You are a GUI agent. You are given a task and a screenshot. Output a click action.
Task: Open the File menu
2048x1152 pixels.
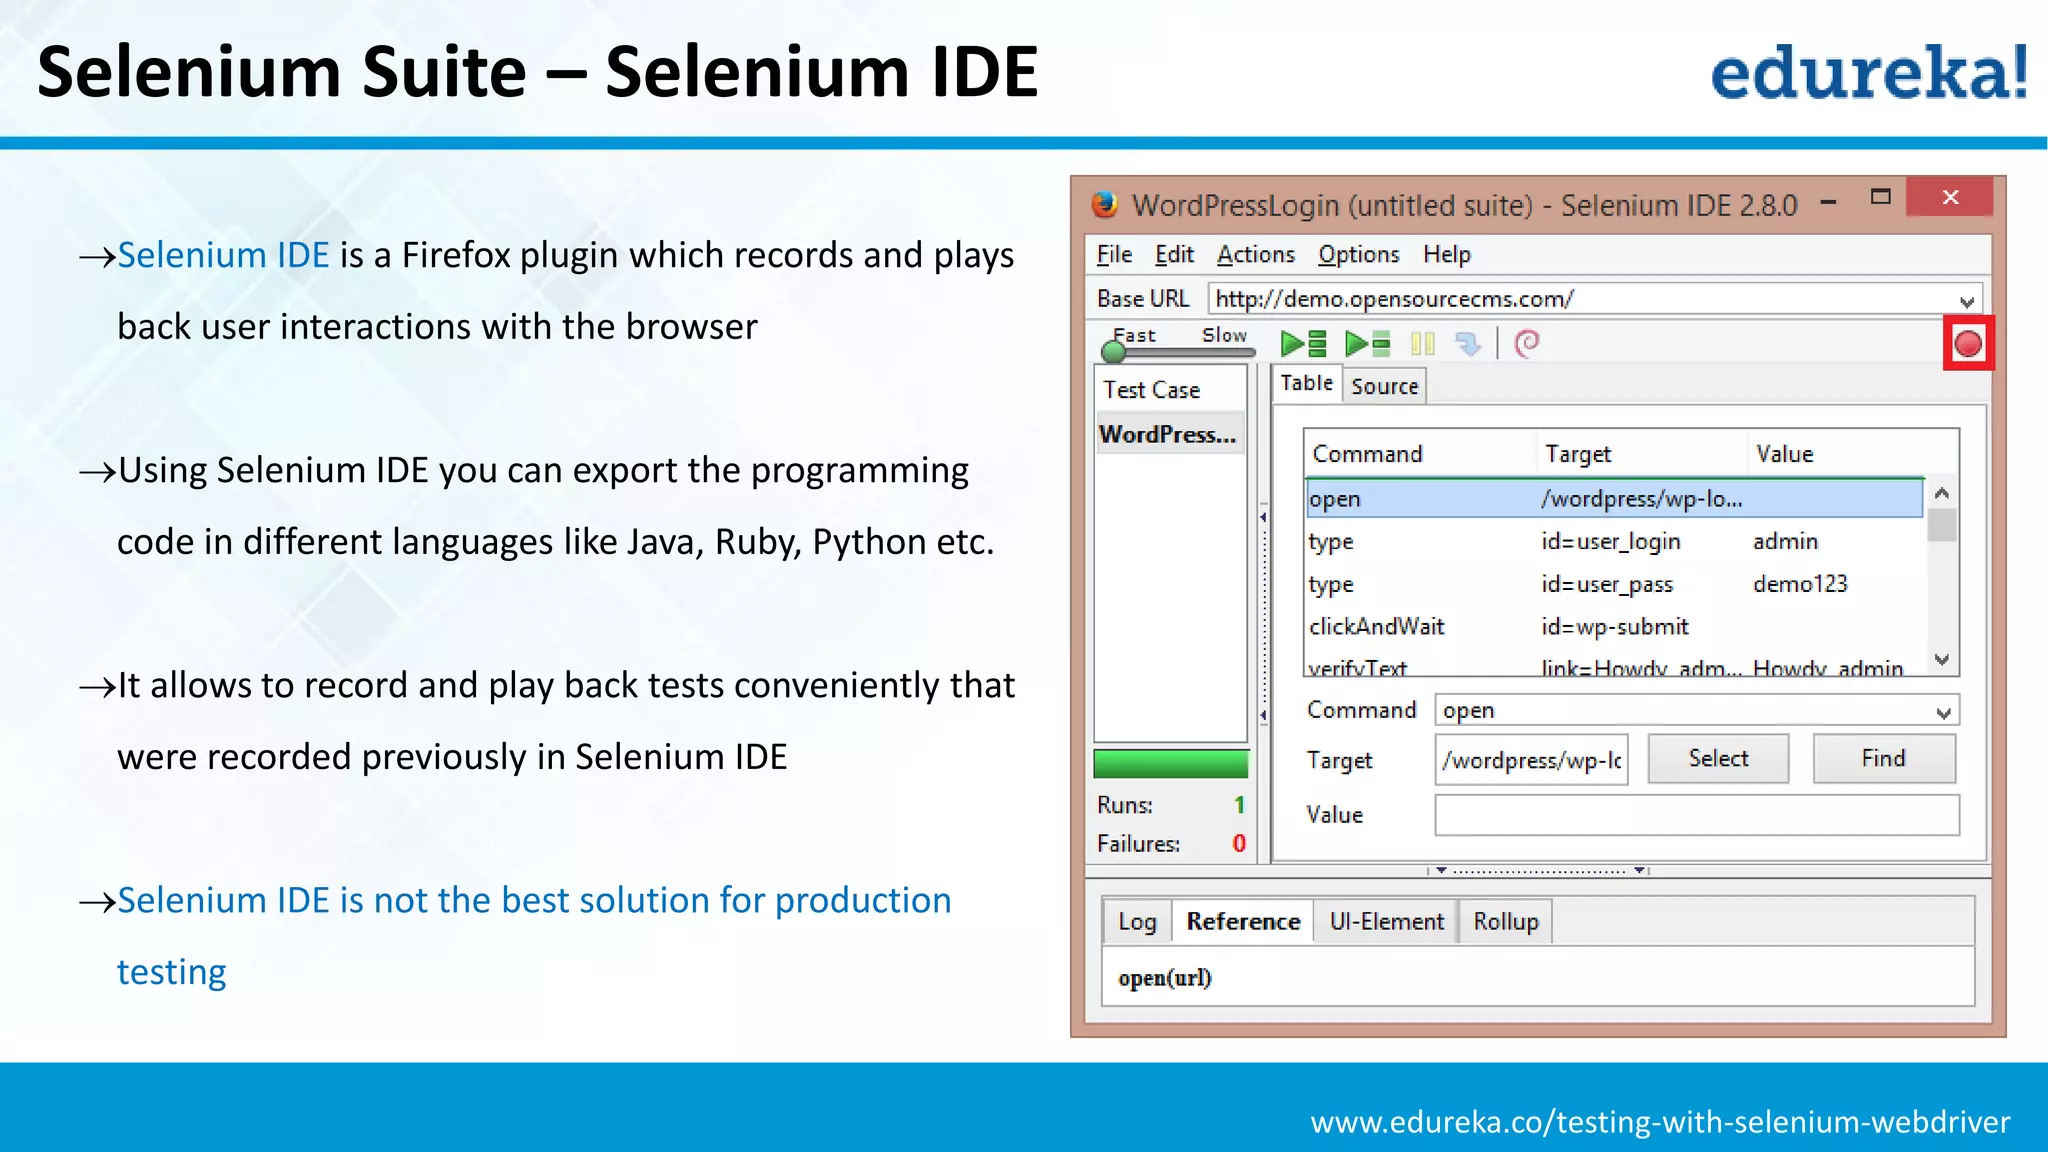1114,254
